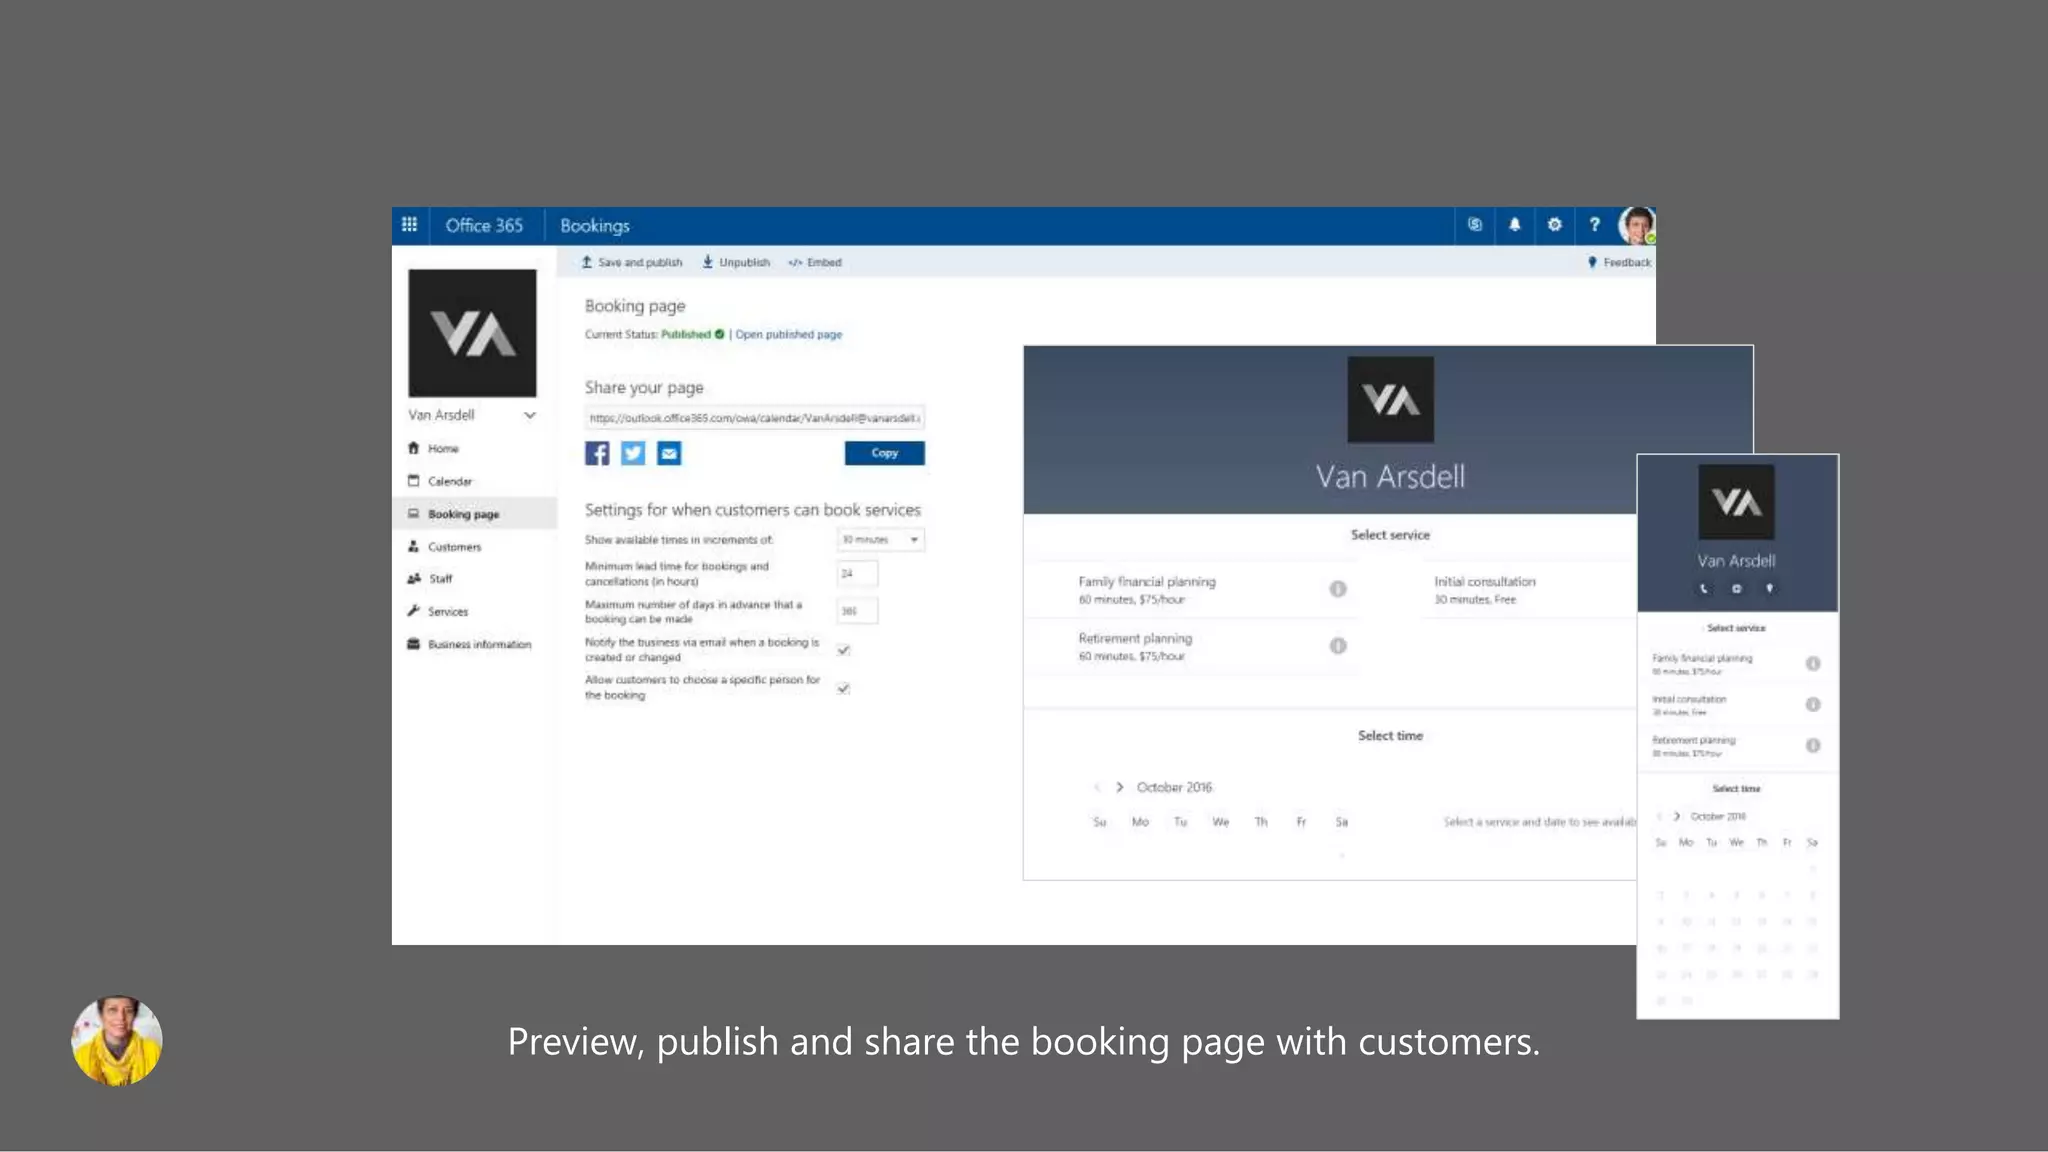The height and width of the screenshot is (1152, 2048).
Task: Click Van Arsdell logo in mobile preview
Action: click(x=1737, y=502)
